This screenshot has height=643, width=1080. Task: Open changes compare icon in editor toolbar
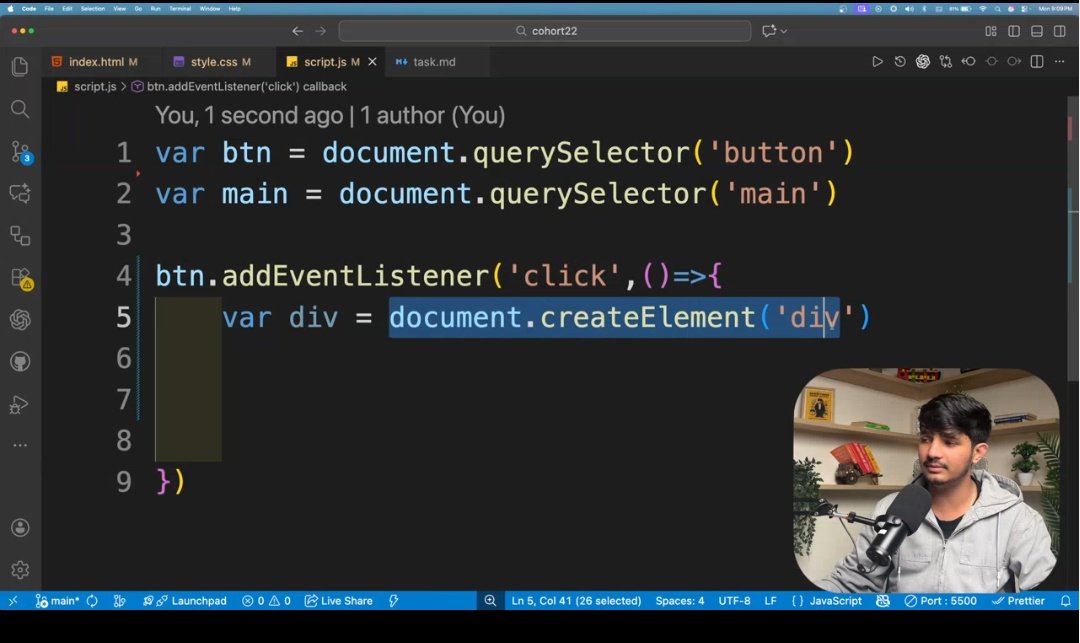[x=946, y=61]
